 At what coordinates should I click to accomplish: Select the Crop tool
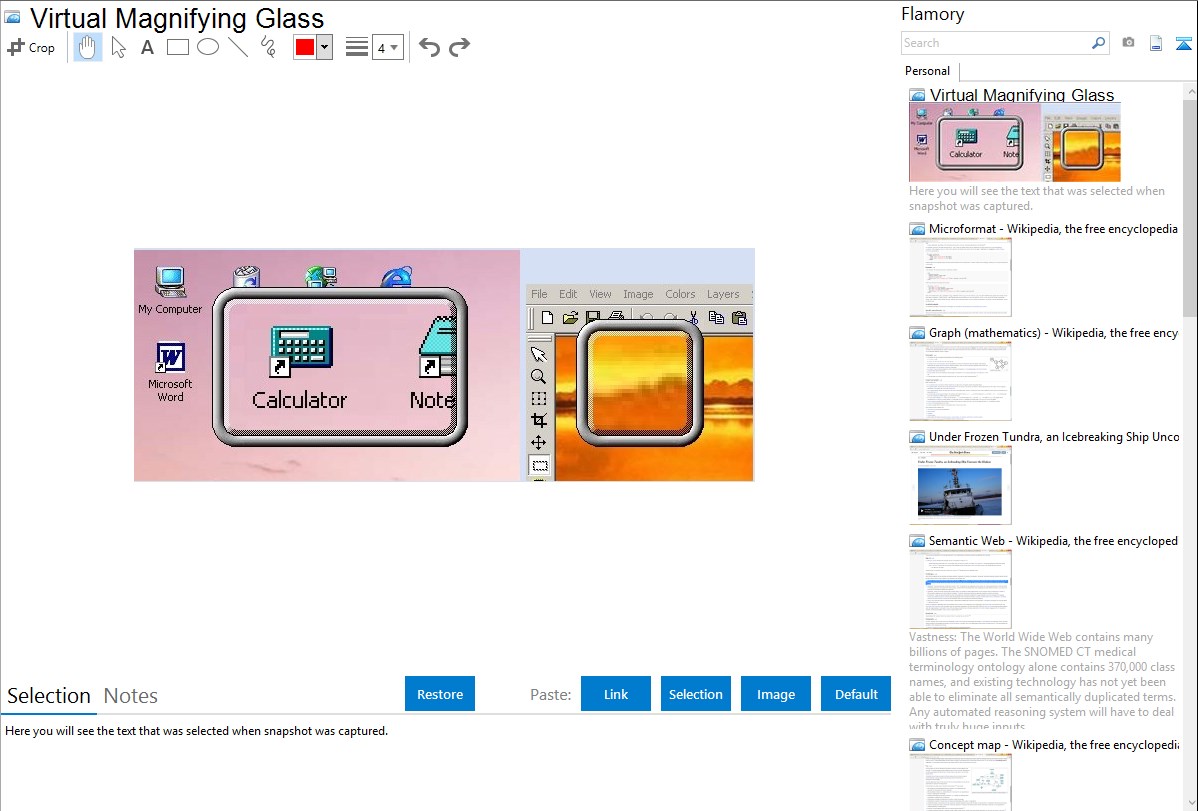point(31,47)
